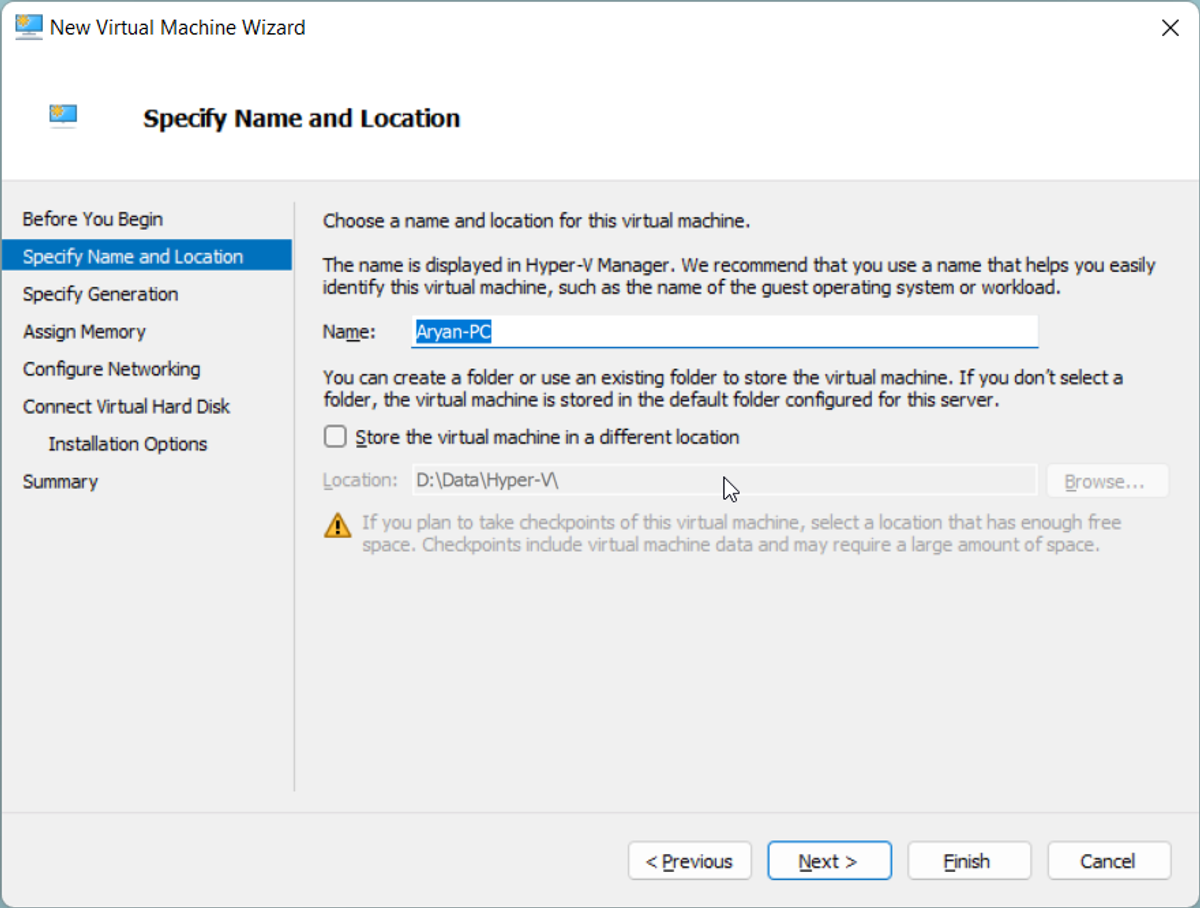Image resolution: width=1200 pixels, height=908 pixels.
Task: Click the New Virtual Machine Wizard title text
Action: (x=178, y=28)
